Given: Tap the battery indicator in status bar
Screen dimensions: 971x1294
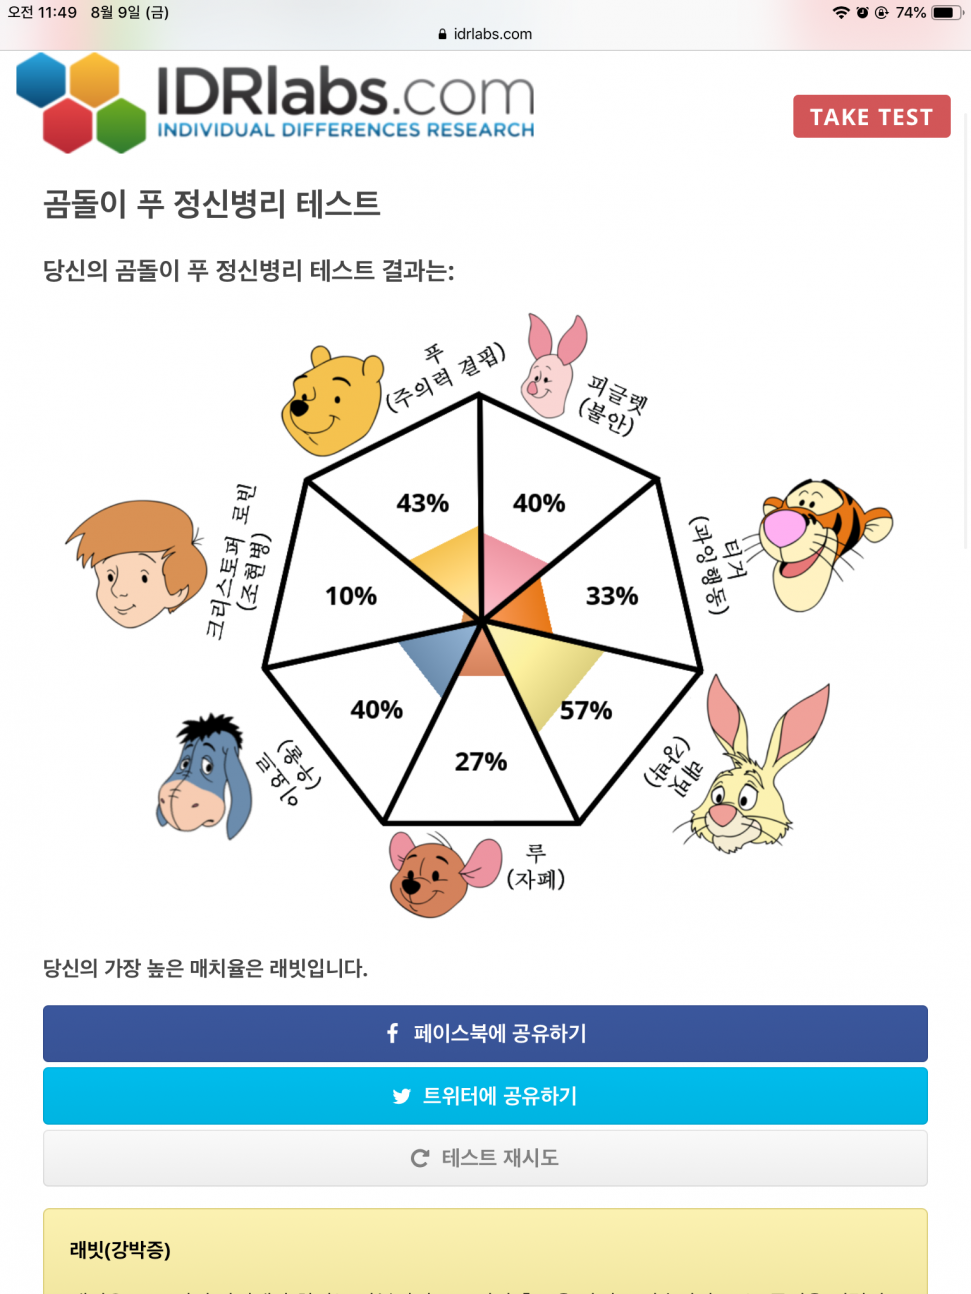Looking at the screenshot, I should point(945,13).
